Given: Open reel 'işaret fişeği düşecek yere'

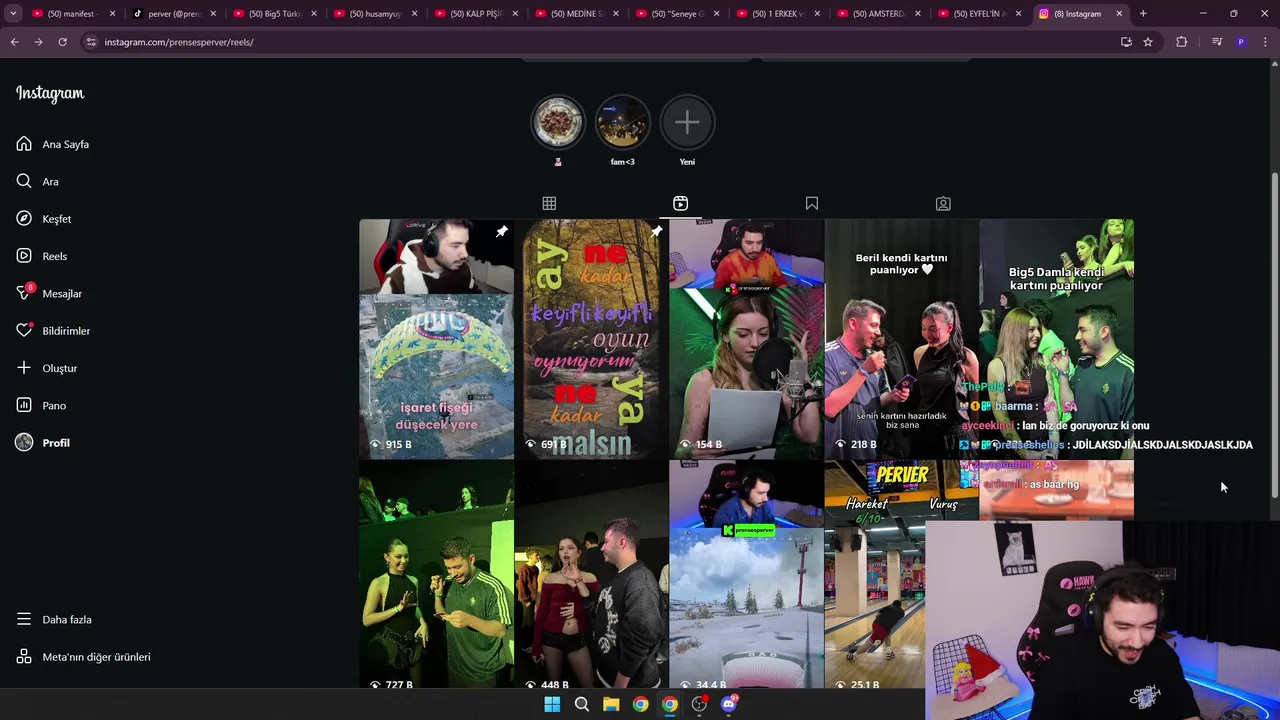Looking at the screenshot, I should 436,339.
